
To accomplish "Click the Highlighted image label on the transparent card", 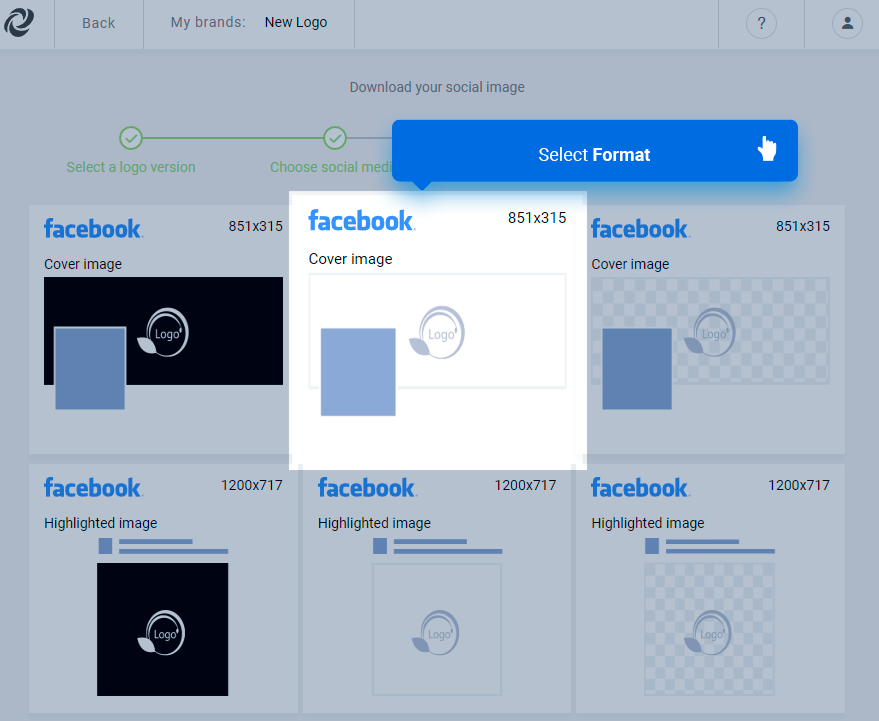I will [x=648, y=523].
